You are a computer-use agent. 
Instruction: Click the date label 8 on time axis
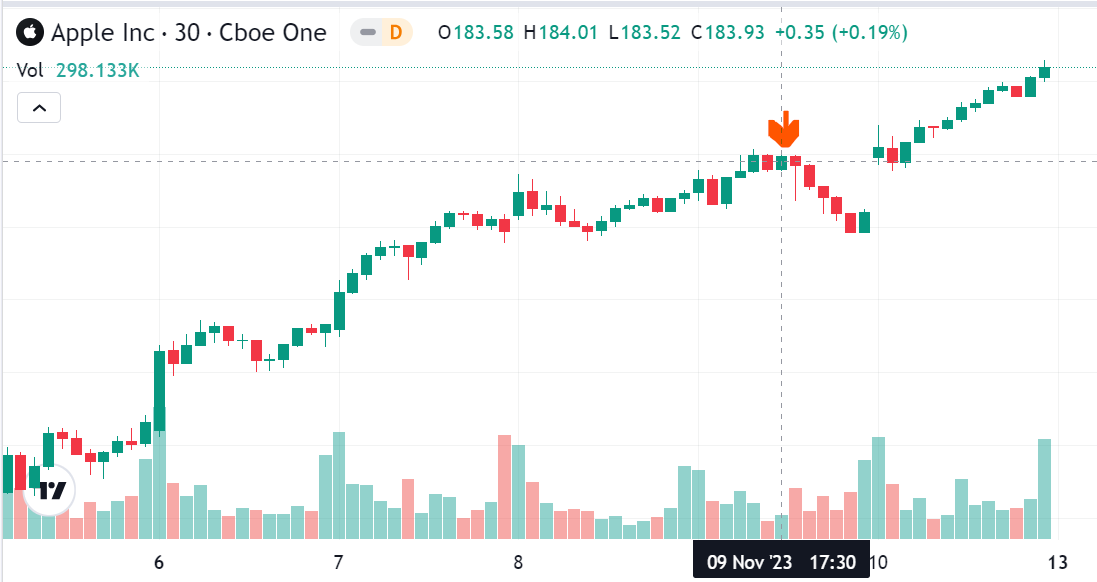click(518, 562)
